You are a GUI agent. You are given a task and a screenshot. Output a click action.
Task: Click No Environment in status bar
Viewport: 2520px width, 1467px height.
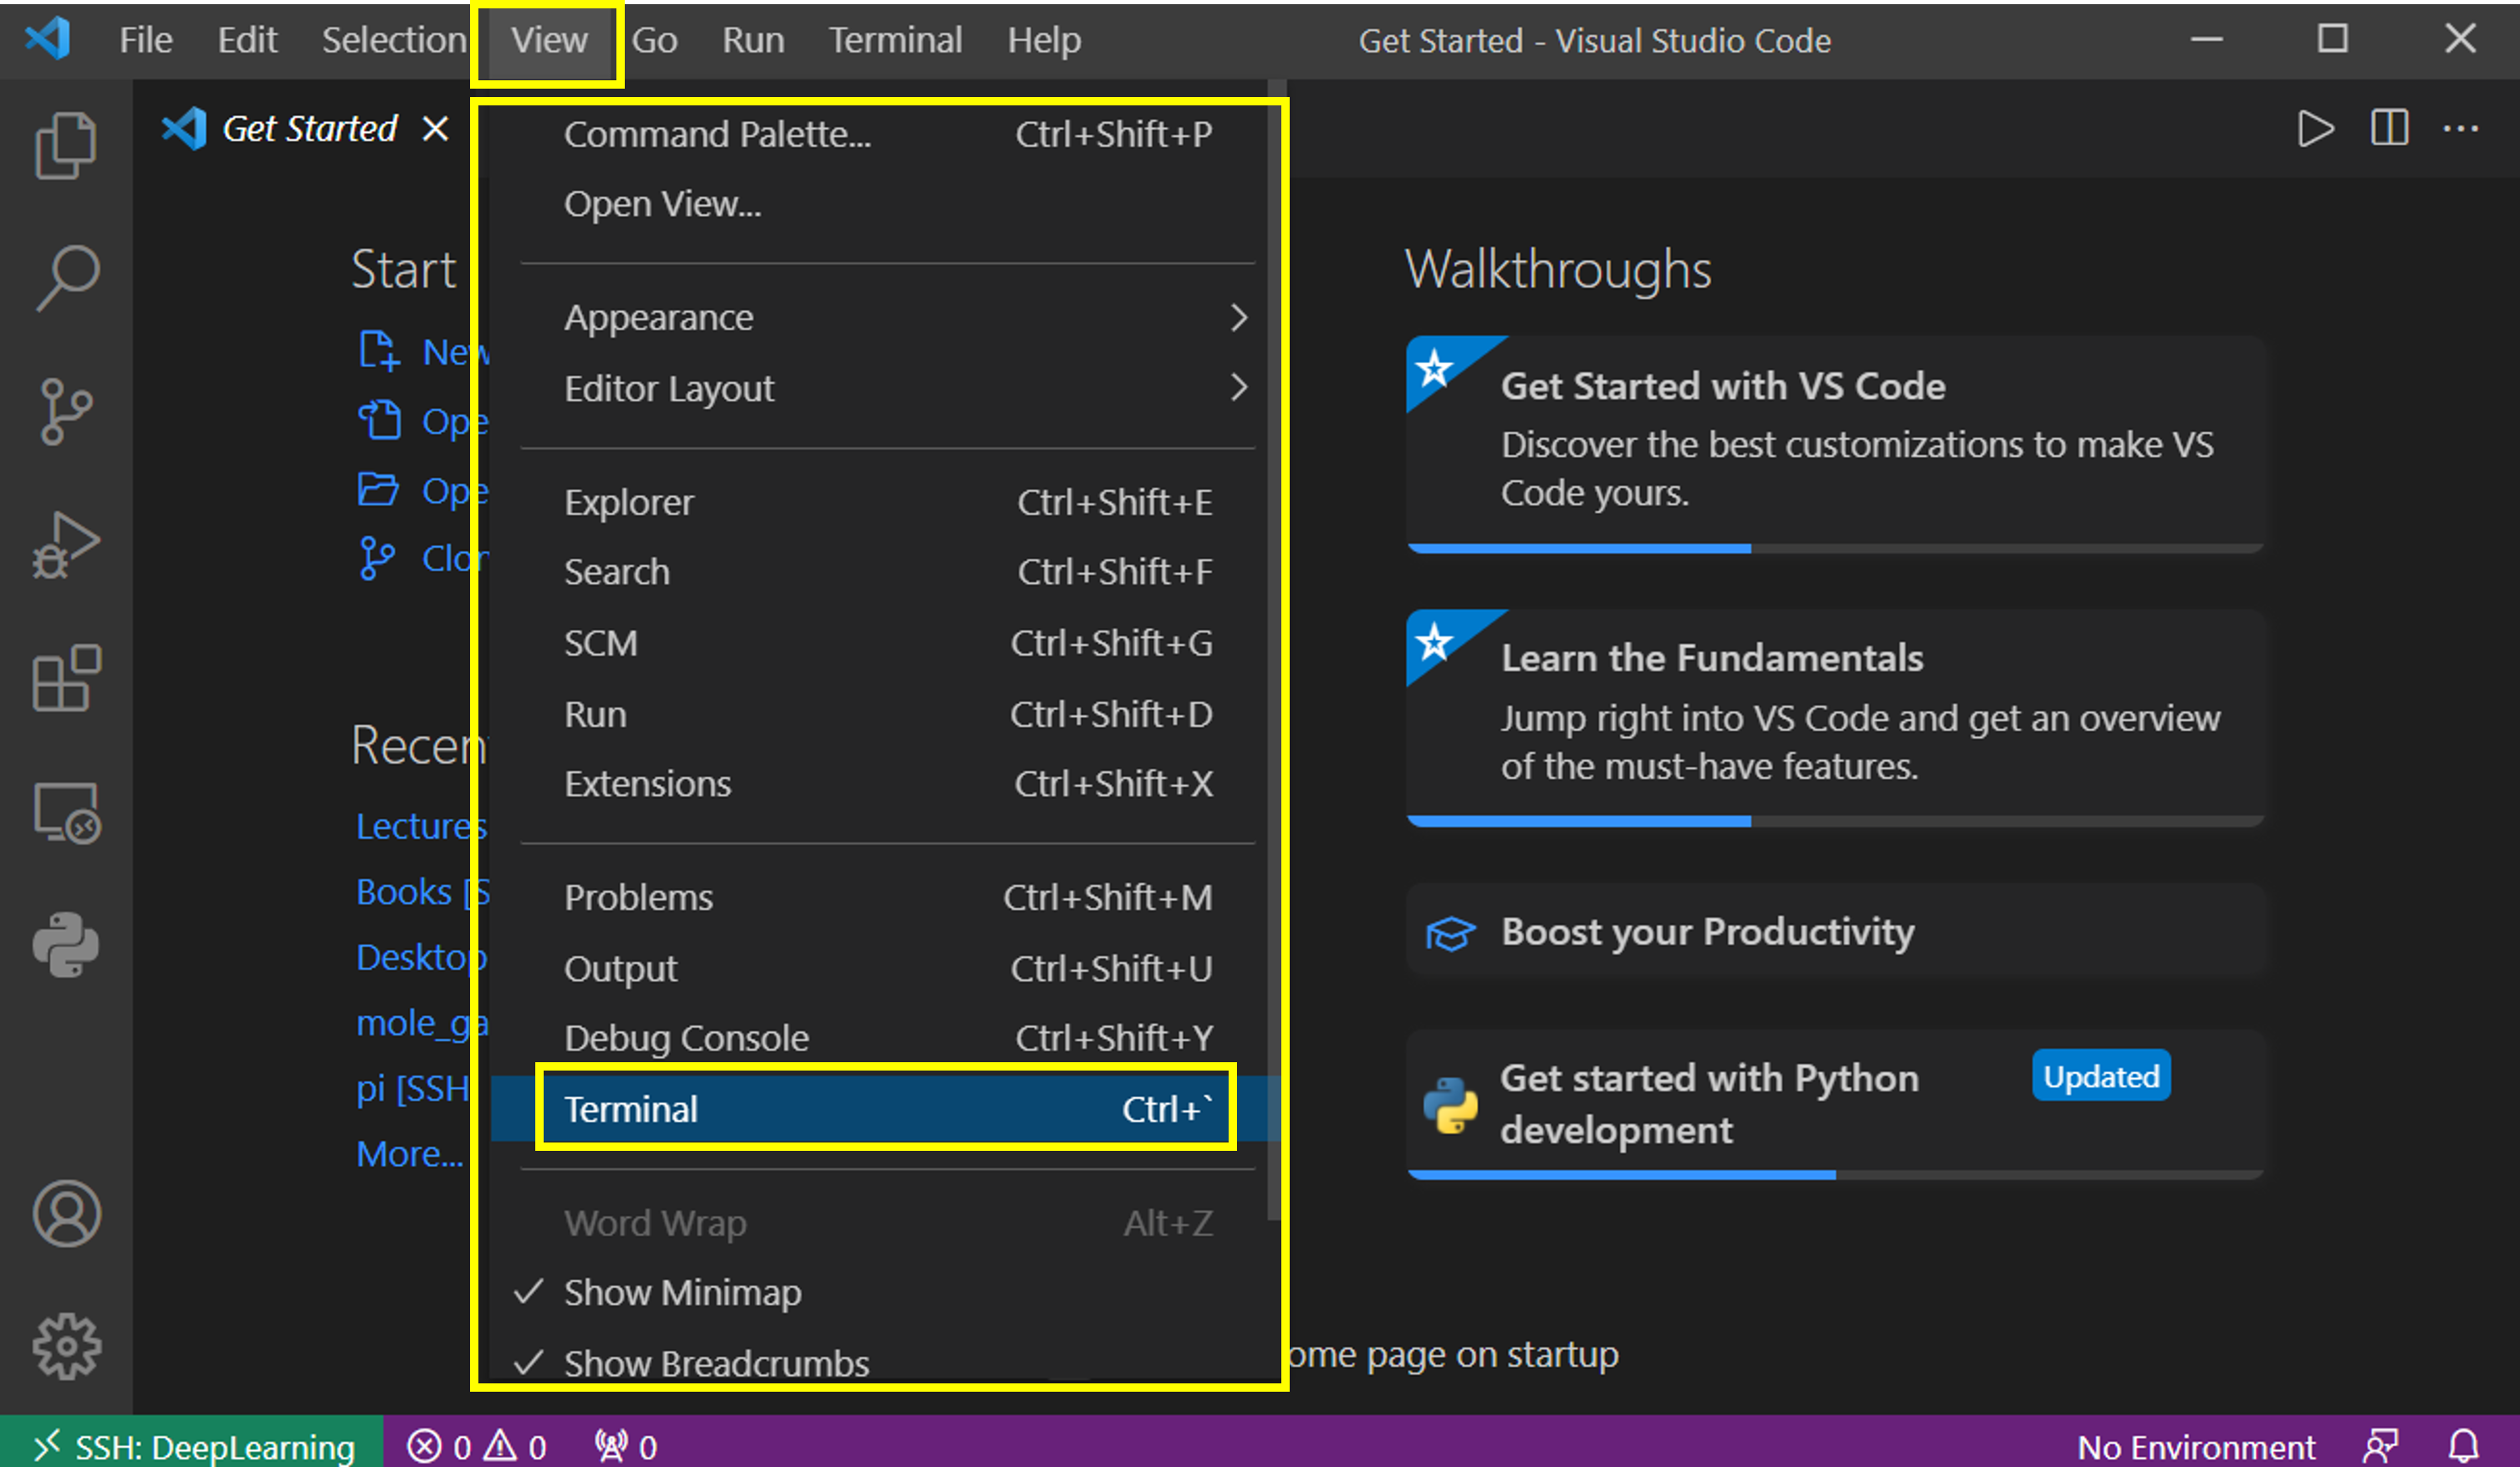click(2196, 1446)
